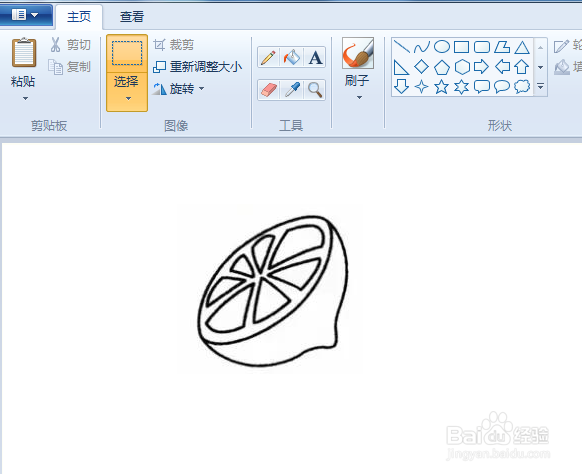Choose the Oval shape
The image size is (582, 474).
(442, 47)
